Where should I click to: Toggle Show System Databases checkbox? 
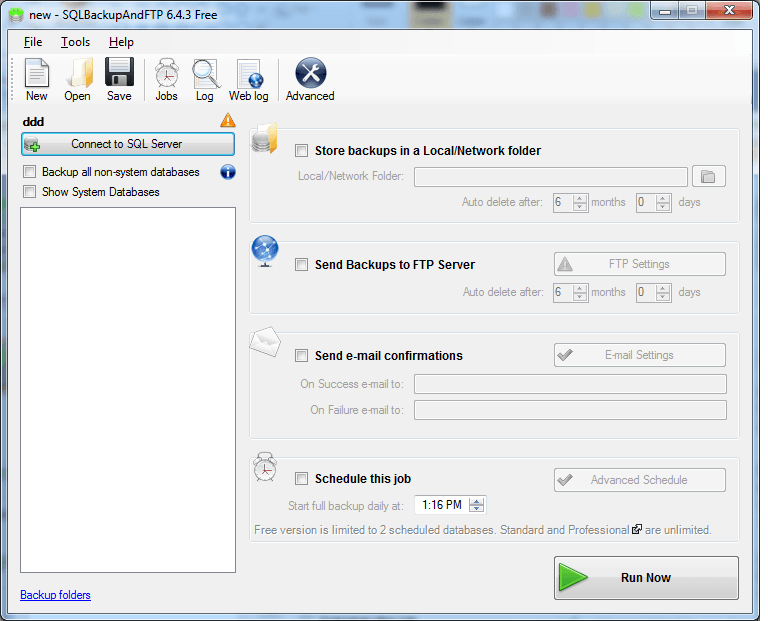pyautogui.click(x=29, y=191)
